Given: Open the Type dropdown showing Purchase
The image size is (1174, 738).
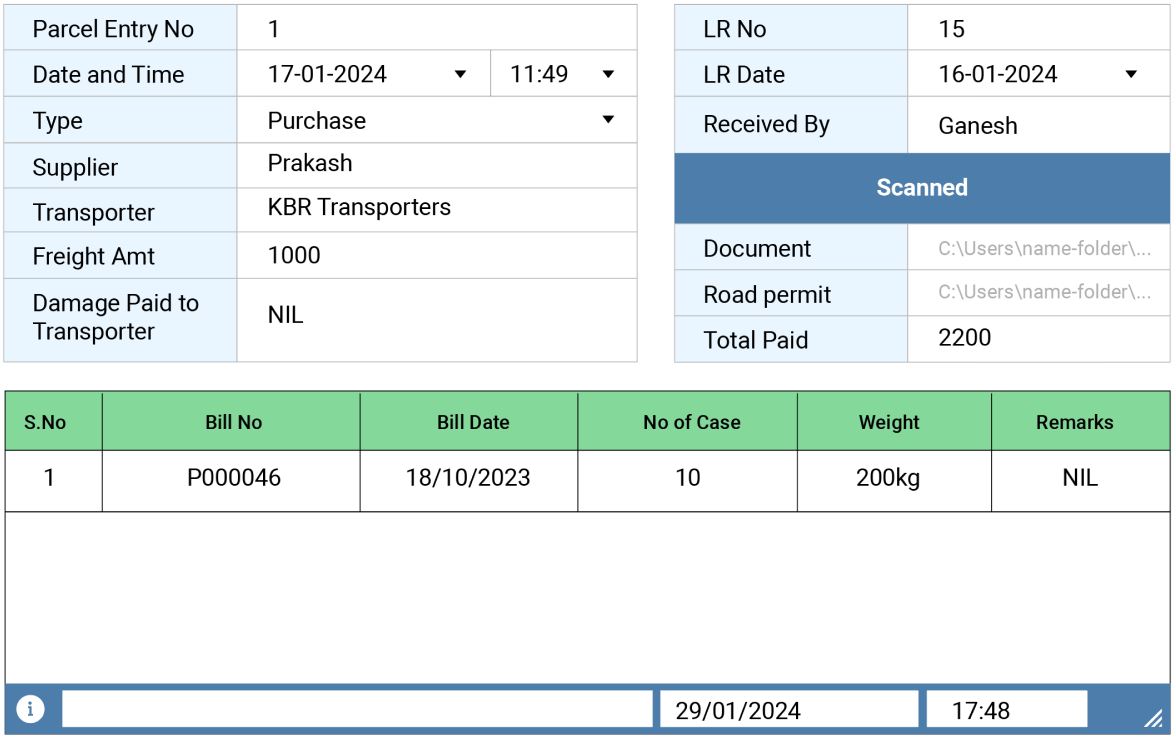Looking at the screenshot, I should pyautogui.click(x=609, y=119).
